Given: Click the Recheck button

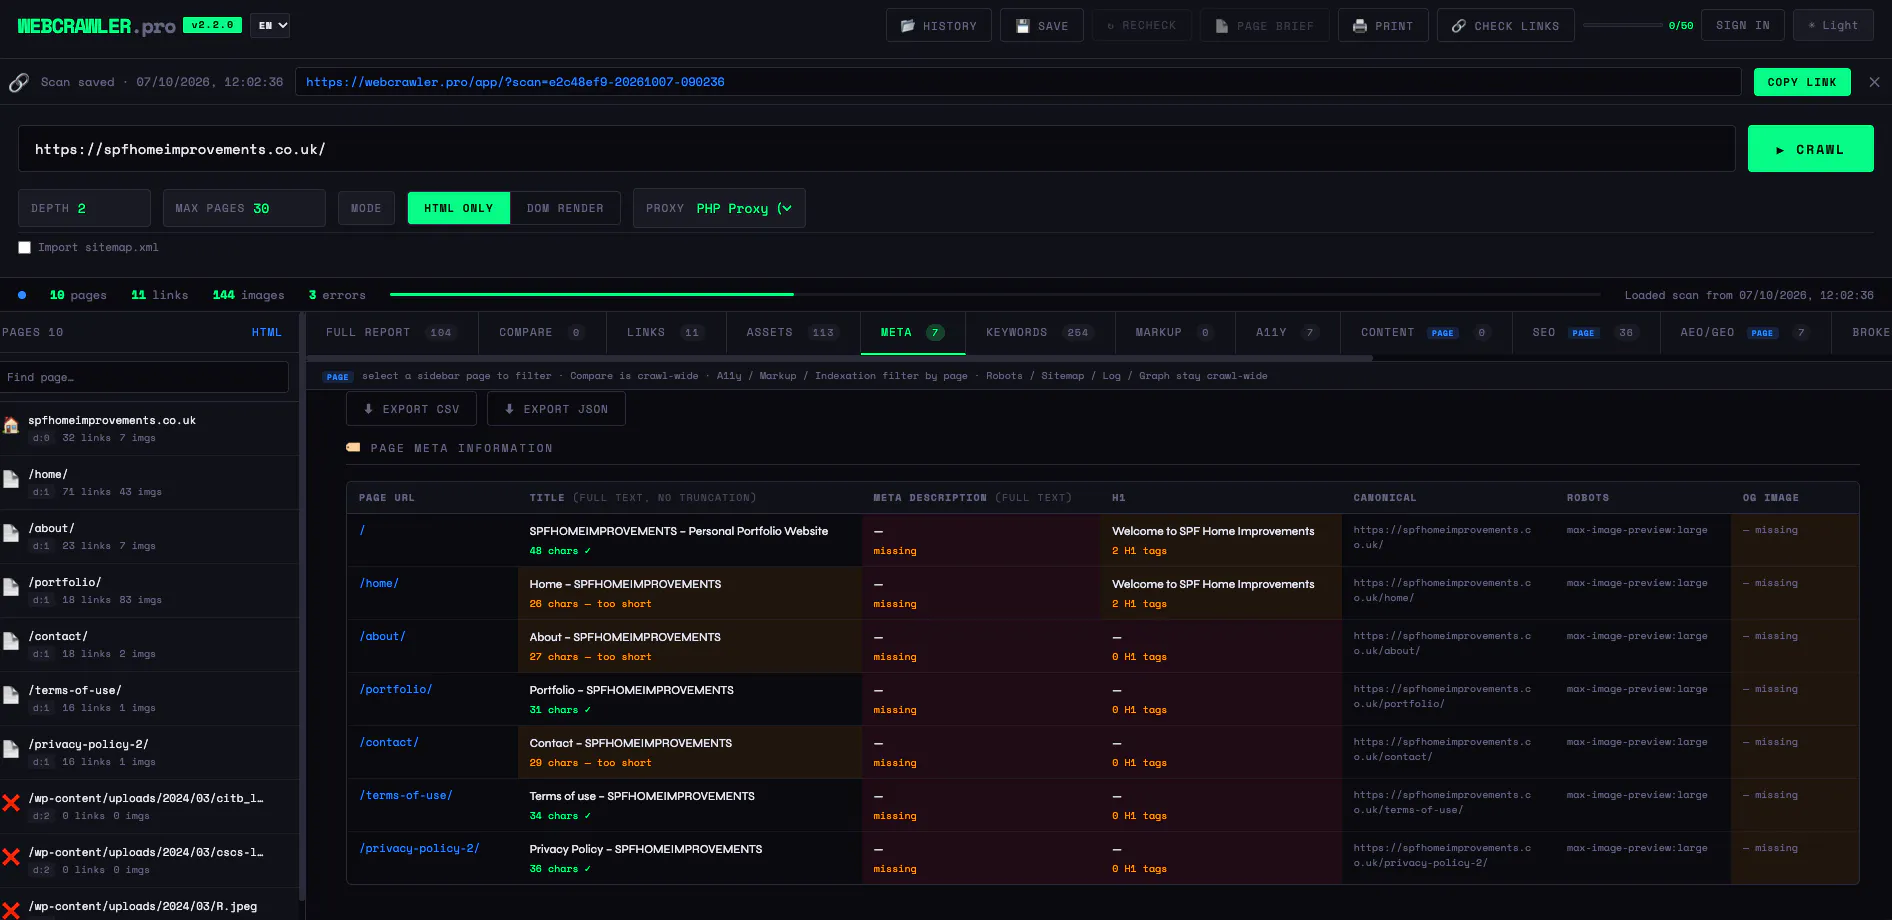Looking at the screenshot, I should pos(1141,25).
